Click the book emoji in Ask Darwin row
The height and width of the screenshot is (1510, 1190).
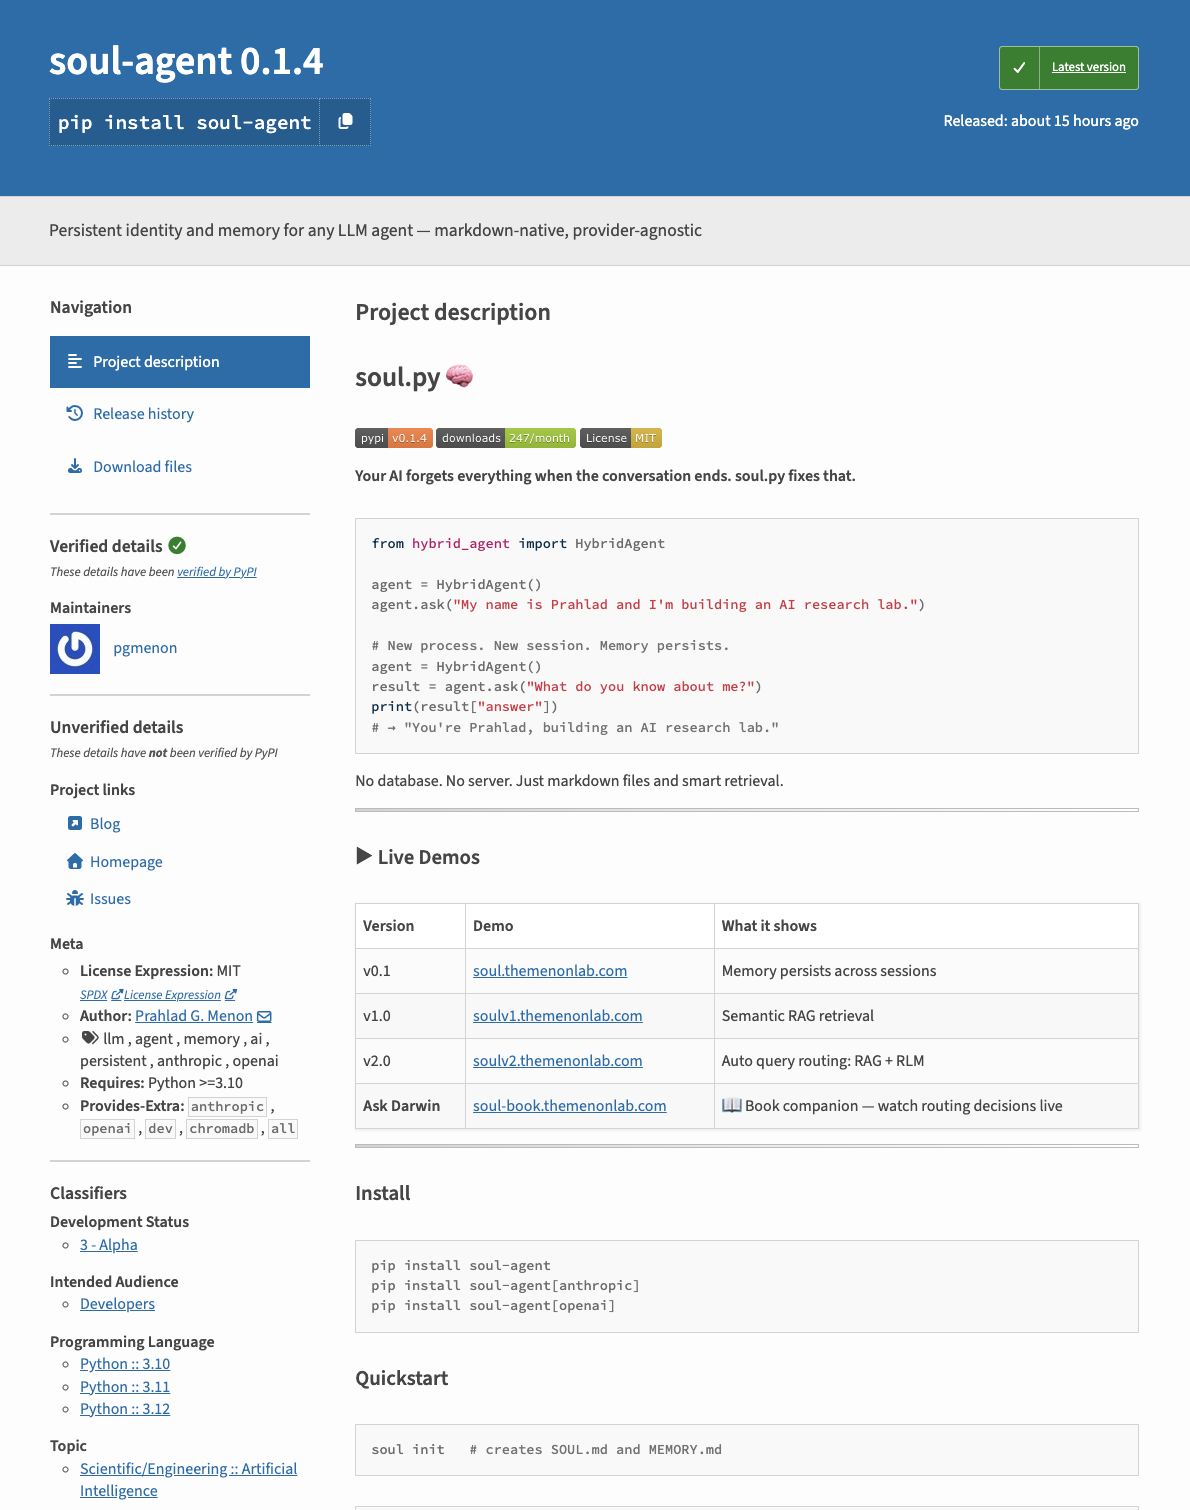pos(732,1105)
